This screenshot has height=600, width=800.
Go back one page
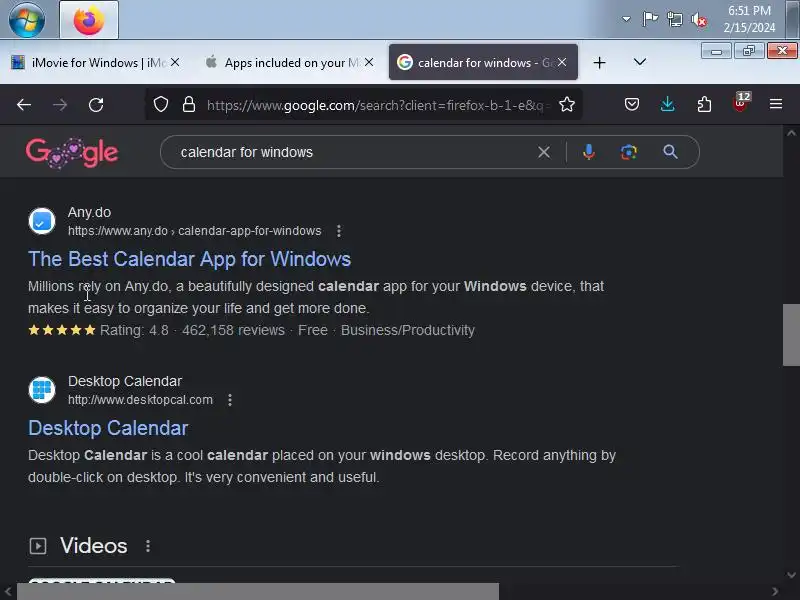pyautogui.click(x=24, y=105)
